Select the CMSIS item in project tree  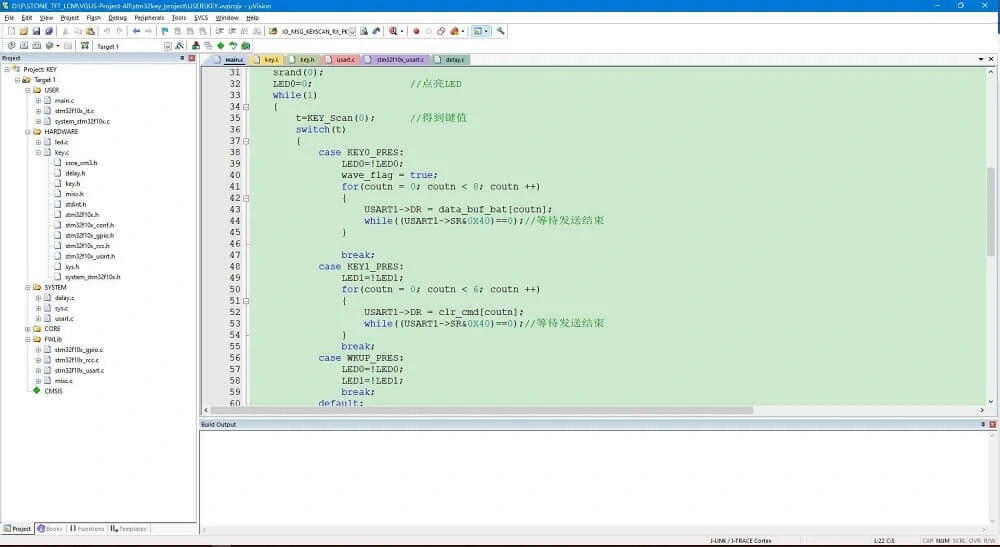click(54, 391)
